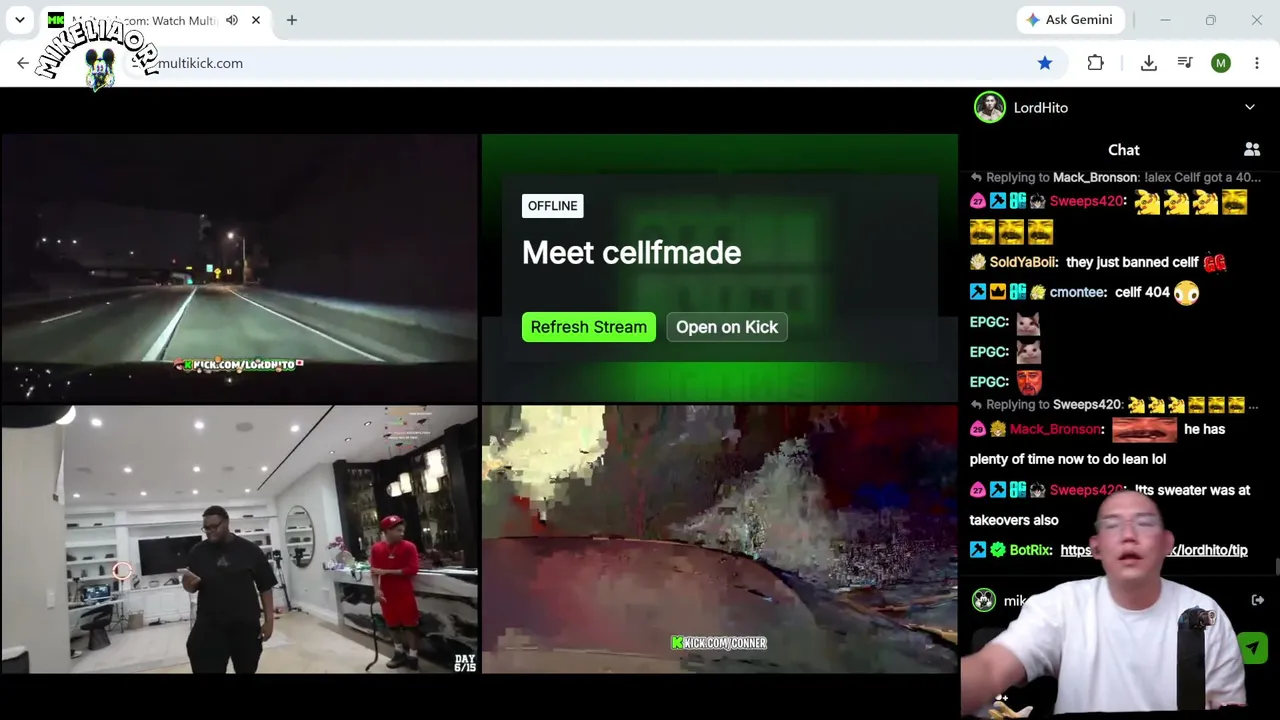Viewport: 1280px width, 720px height.
Task: Open the tab search dropdown arrow
Action: click(x=20, y=20)
